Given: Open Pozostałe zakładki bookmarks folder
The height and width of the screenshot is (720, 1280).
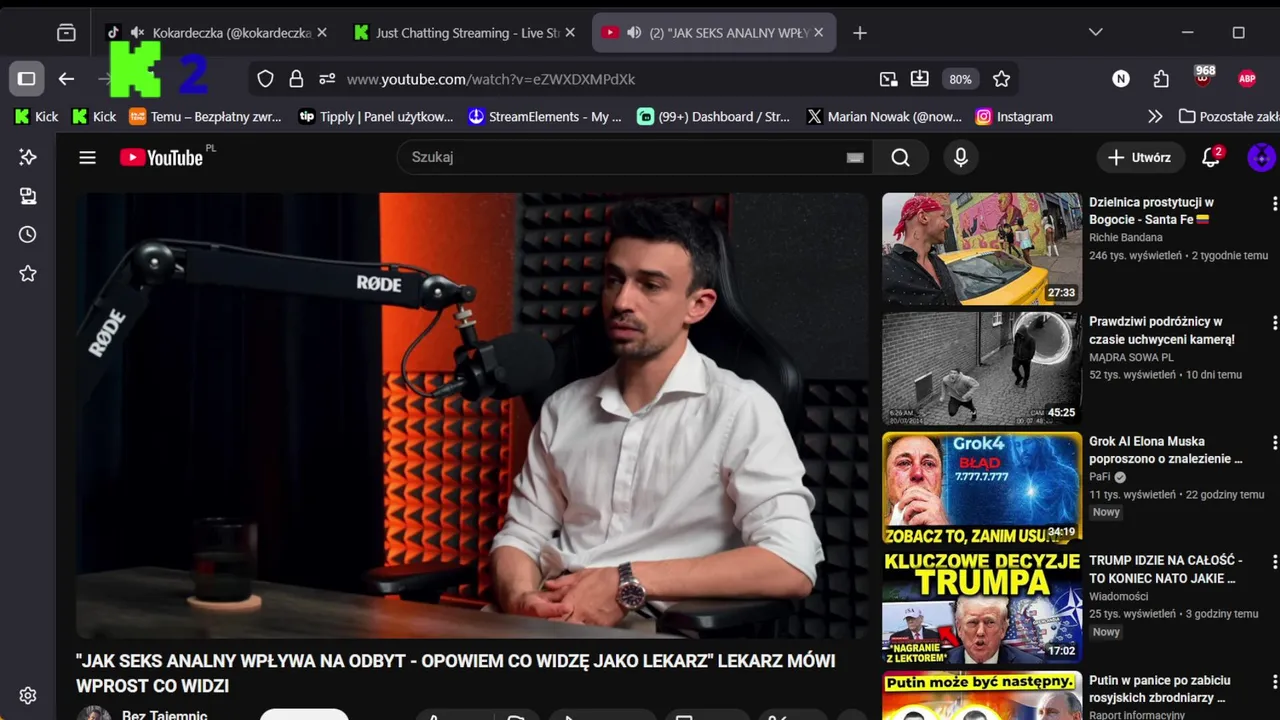Looking at the screenshot, I should (1228, 117).
